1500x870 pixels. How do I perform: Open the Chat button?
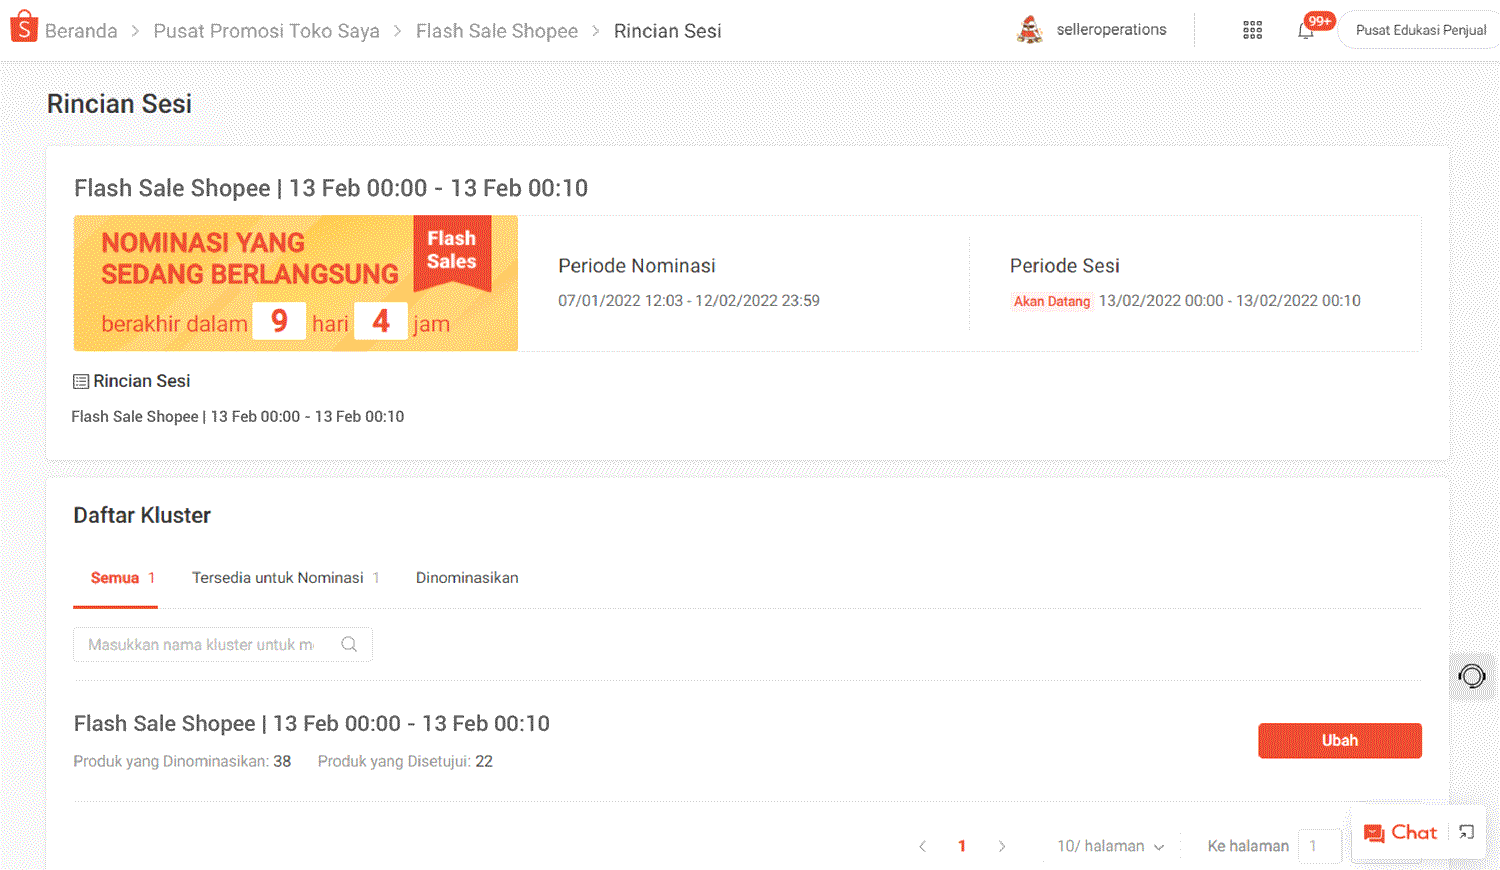click(x=1400, y=832)
